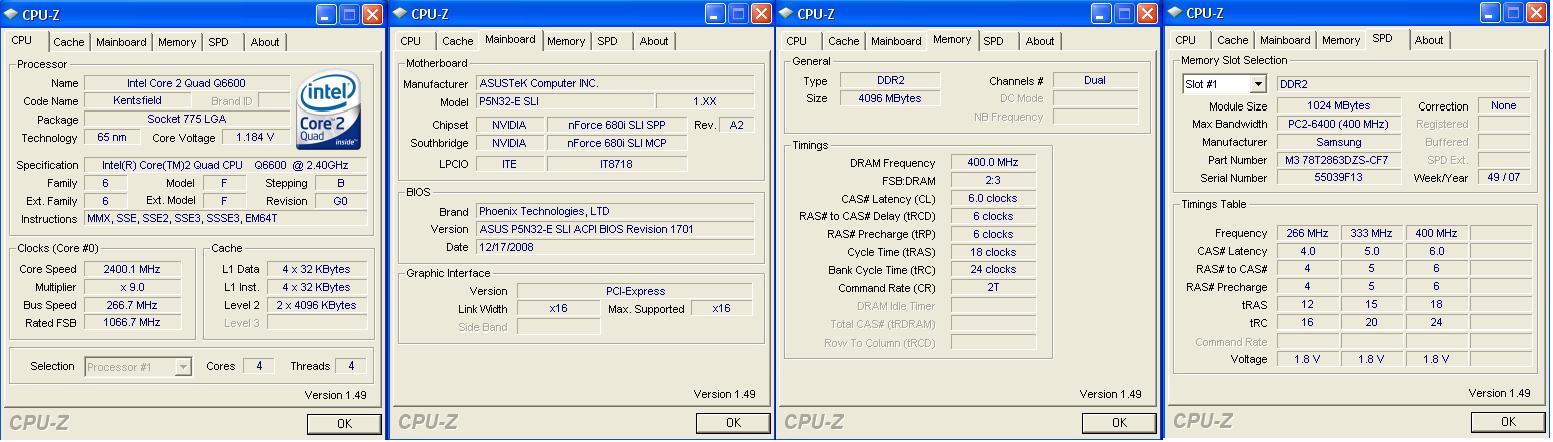
Task: Click the Intel Core 2 Quad logo
Action: point(330,109)
